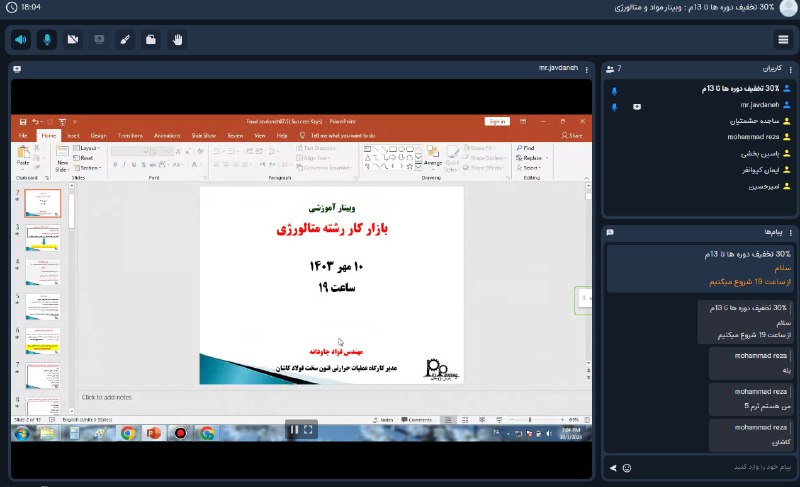This screenshot has height=487, width=800.
Task: Click the Reset slide button
Action: coord(83,158)
